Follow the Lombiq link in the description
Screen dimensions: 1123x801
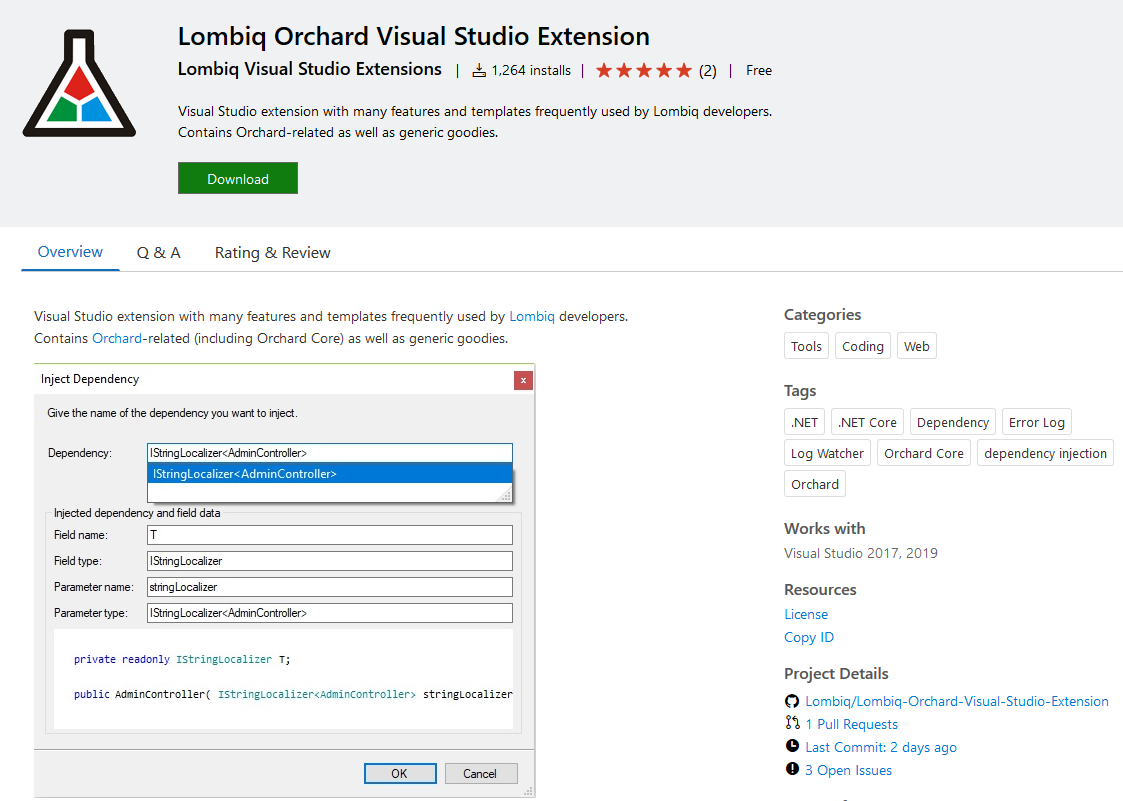click(532, 317)
